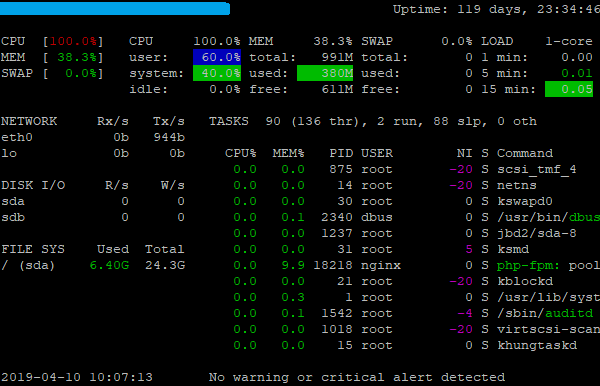Click the 0.3 MEM% value for PID 1
This screenshot has height=386, width=600.
293,298
